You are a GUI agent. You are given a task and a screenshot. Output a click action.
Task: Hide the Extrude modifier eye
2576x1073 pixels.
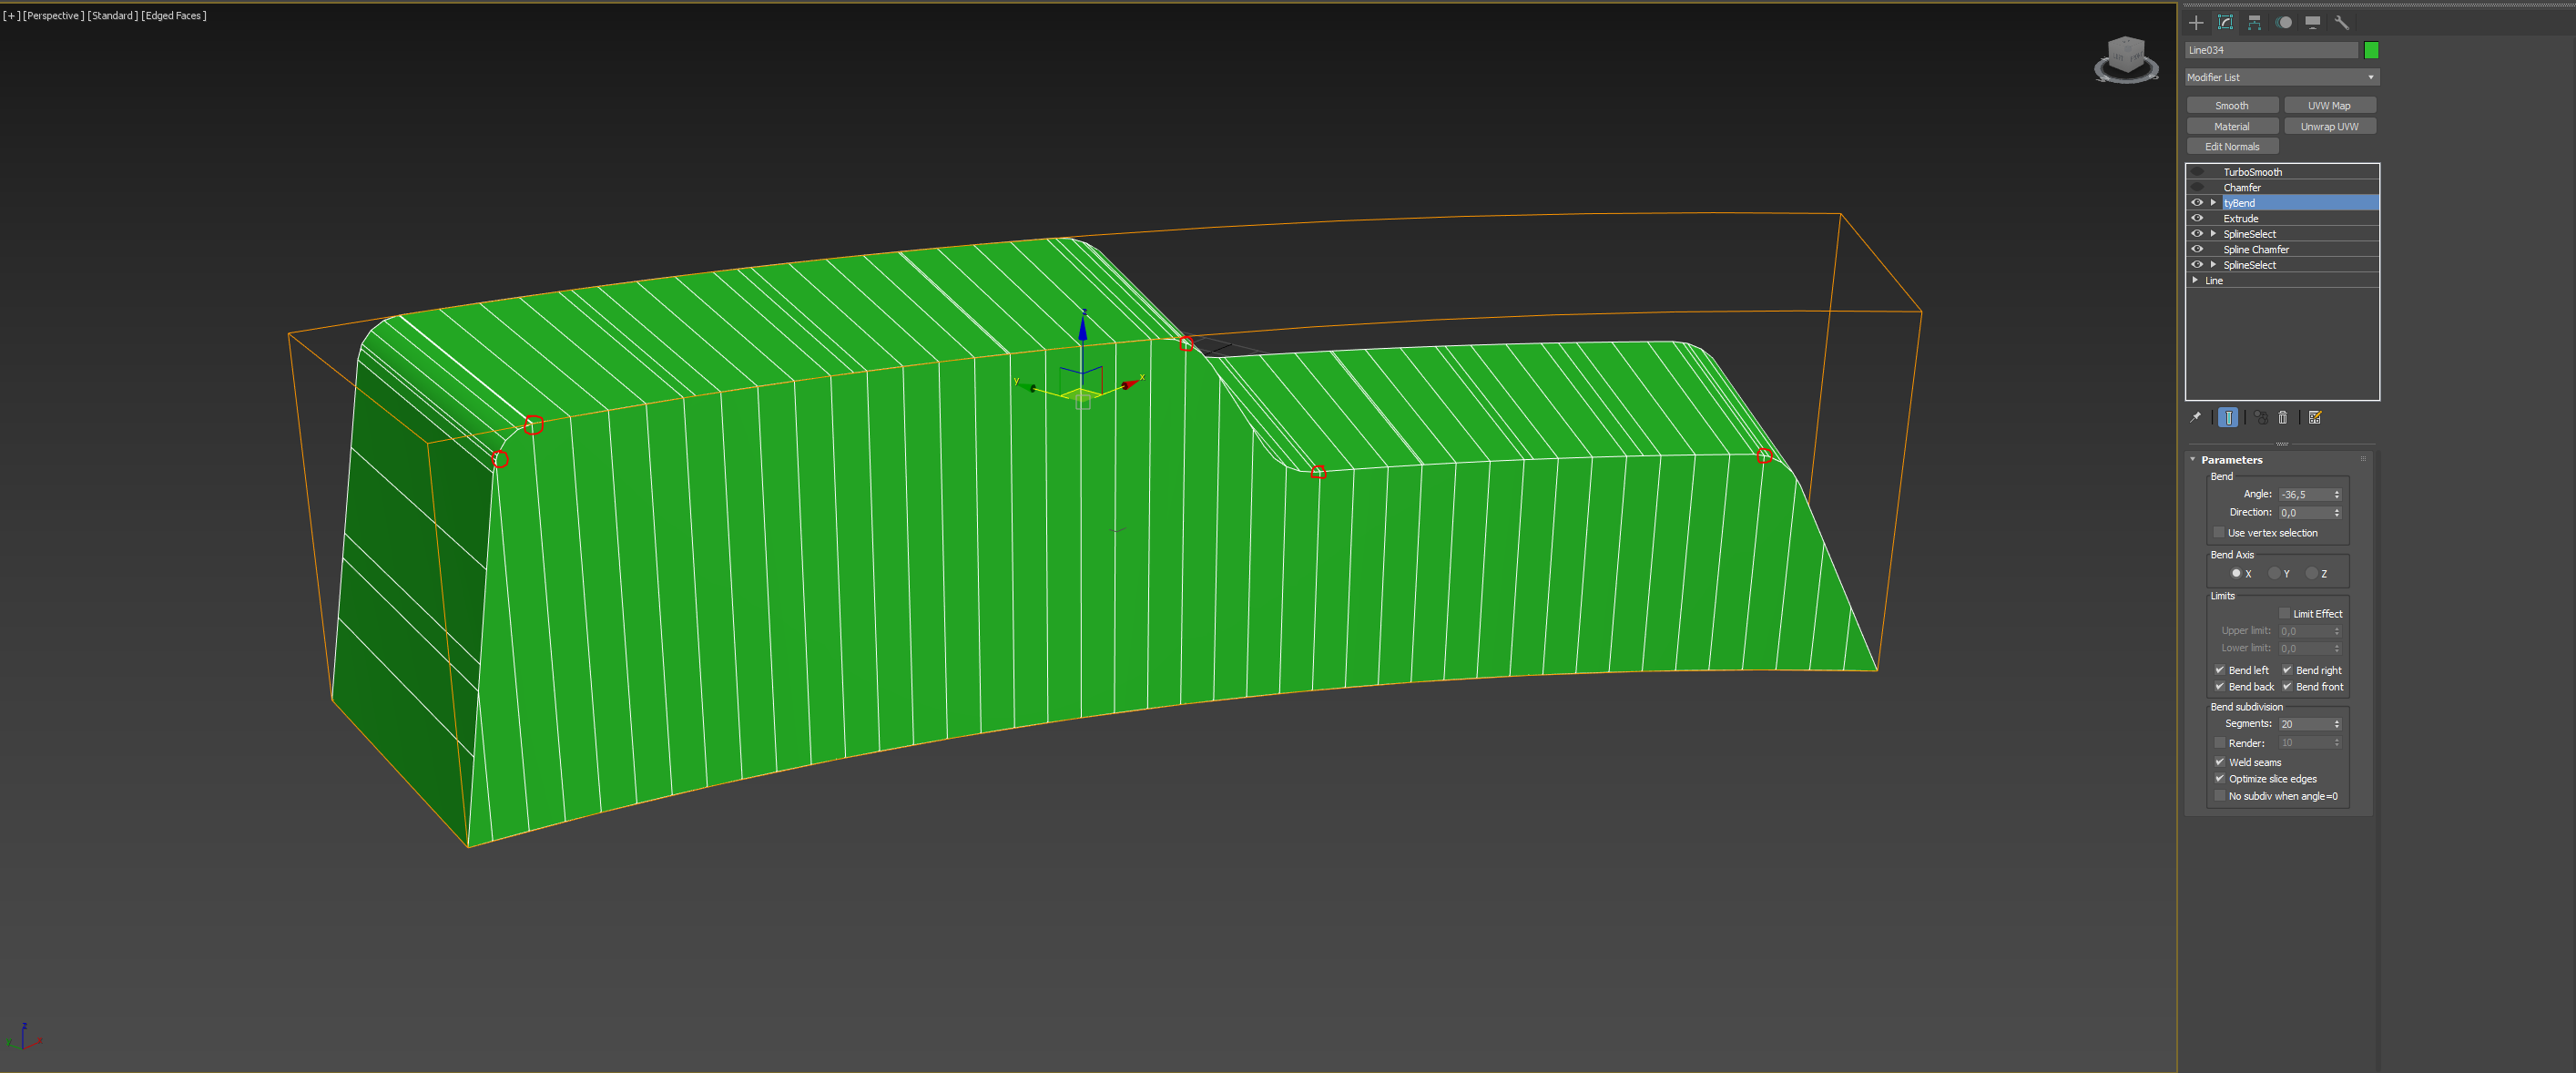click(x=2197, y=218)
